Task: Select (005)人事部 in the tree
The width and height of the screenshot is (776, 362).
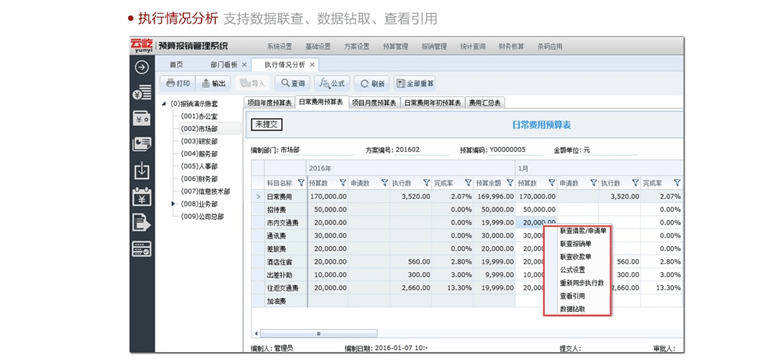Action: 199,166
